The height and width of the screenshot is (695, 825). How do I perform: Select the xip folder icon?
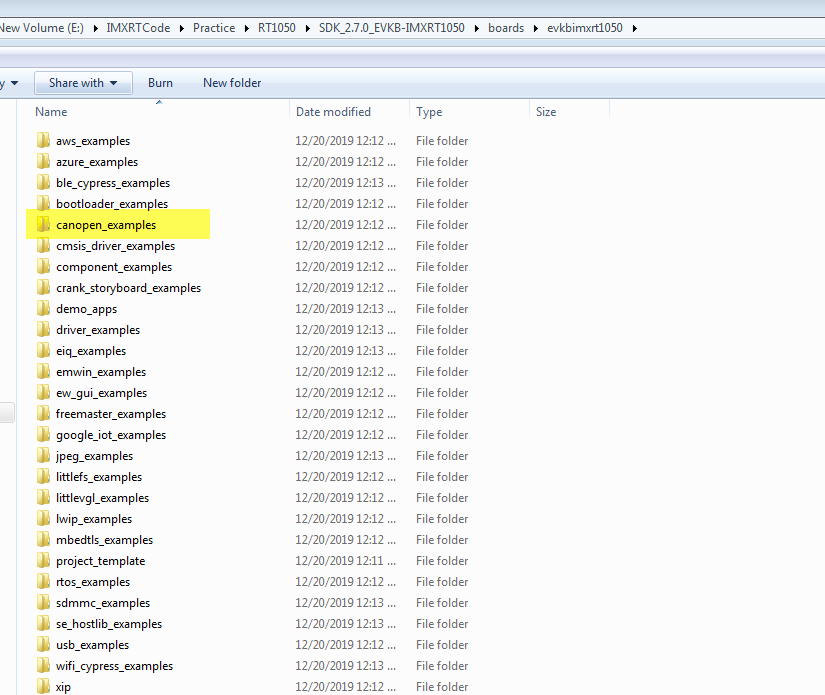(44, 687)
